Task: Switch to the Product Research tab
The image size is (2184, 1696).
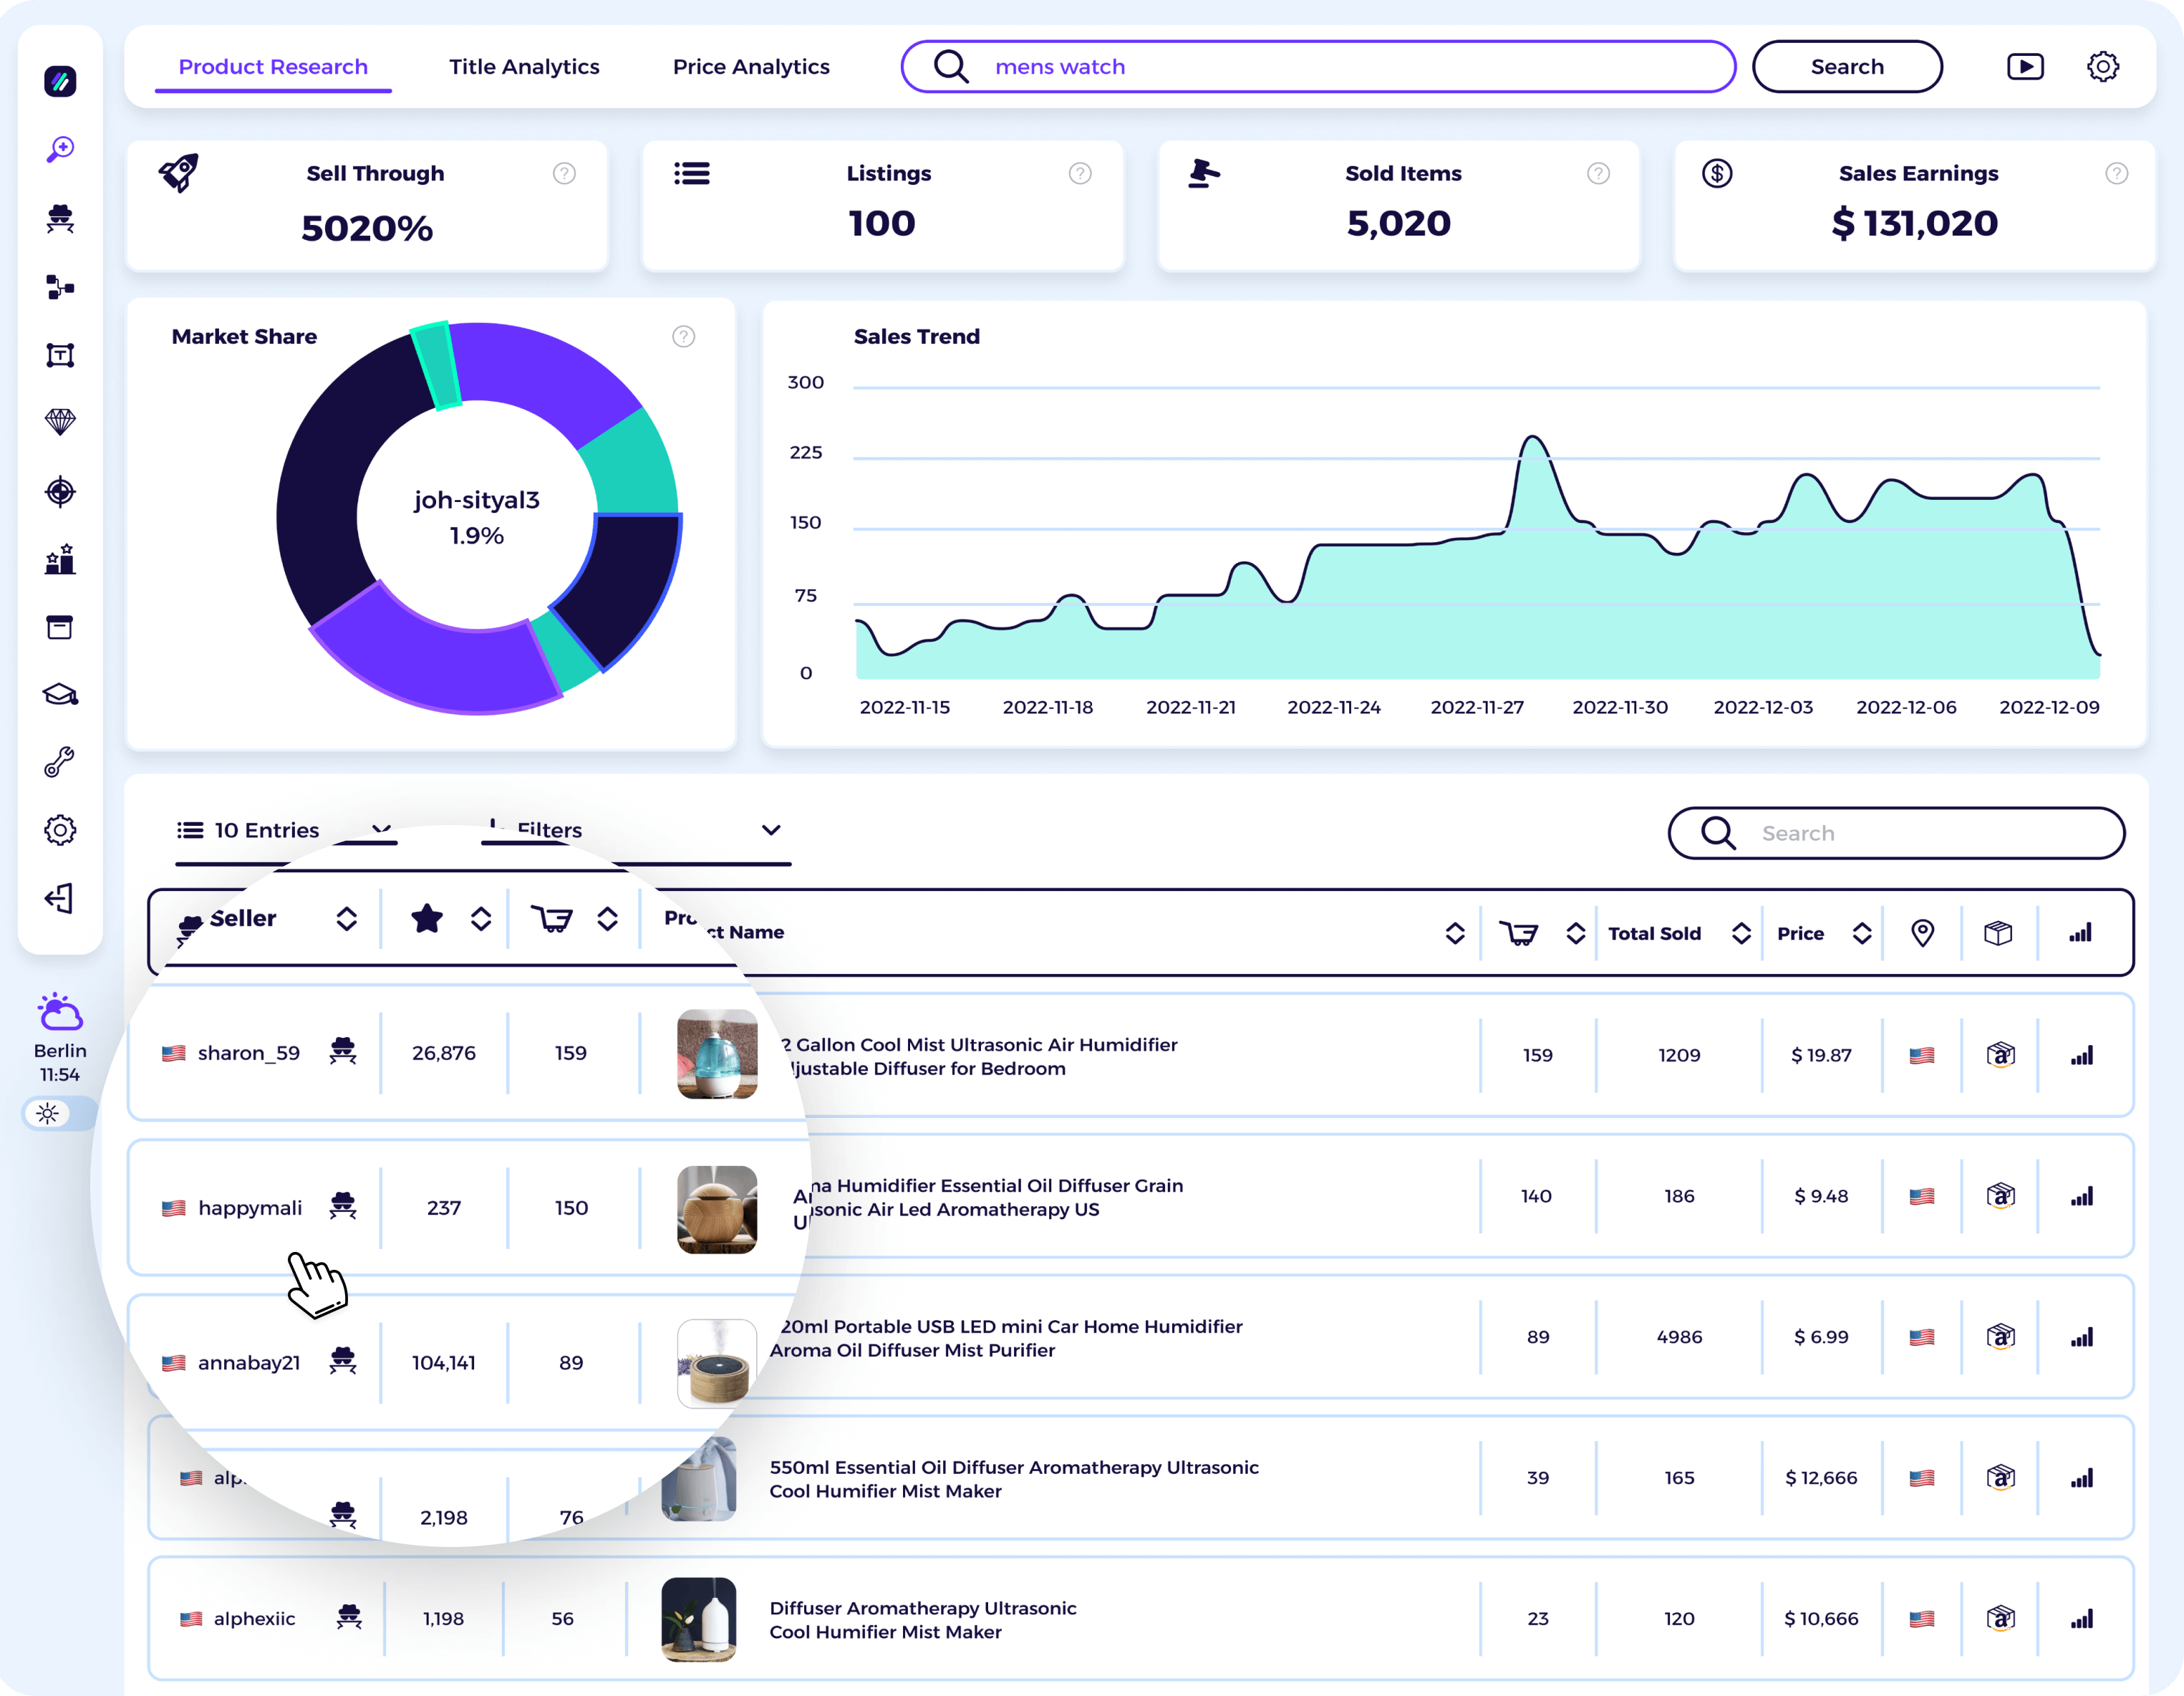Action: pos(273,67)
